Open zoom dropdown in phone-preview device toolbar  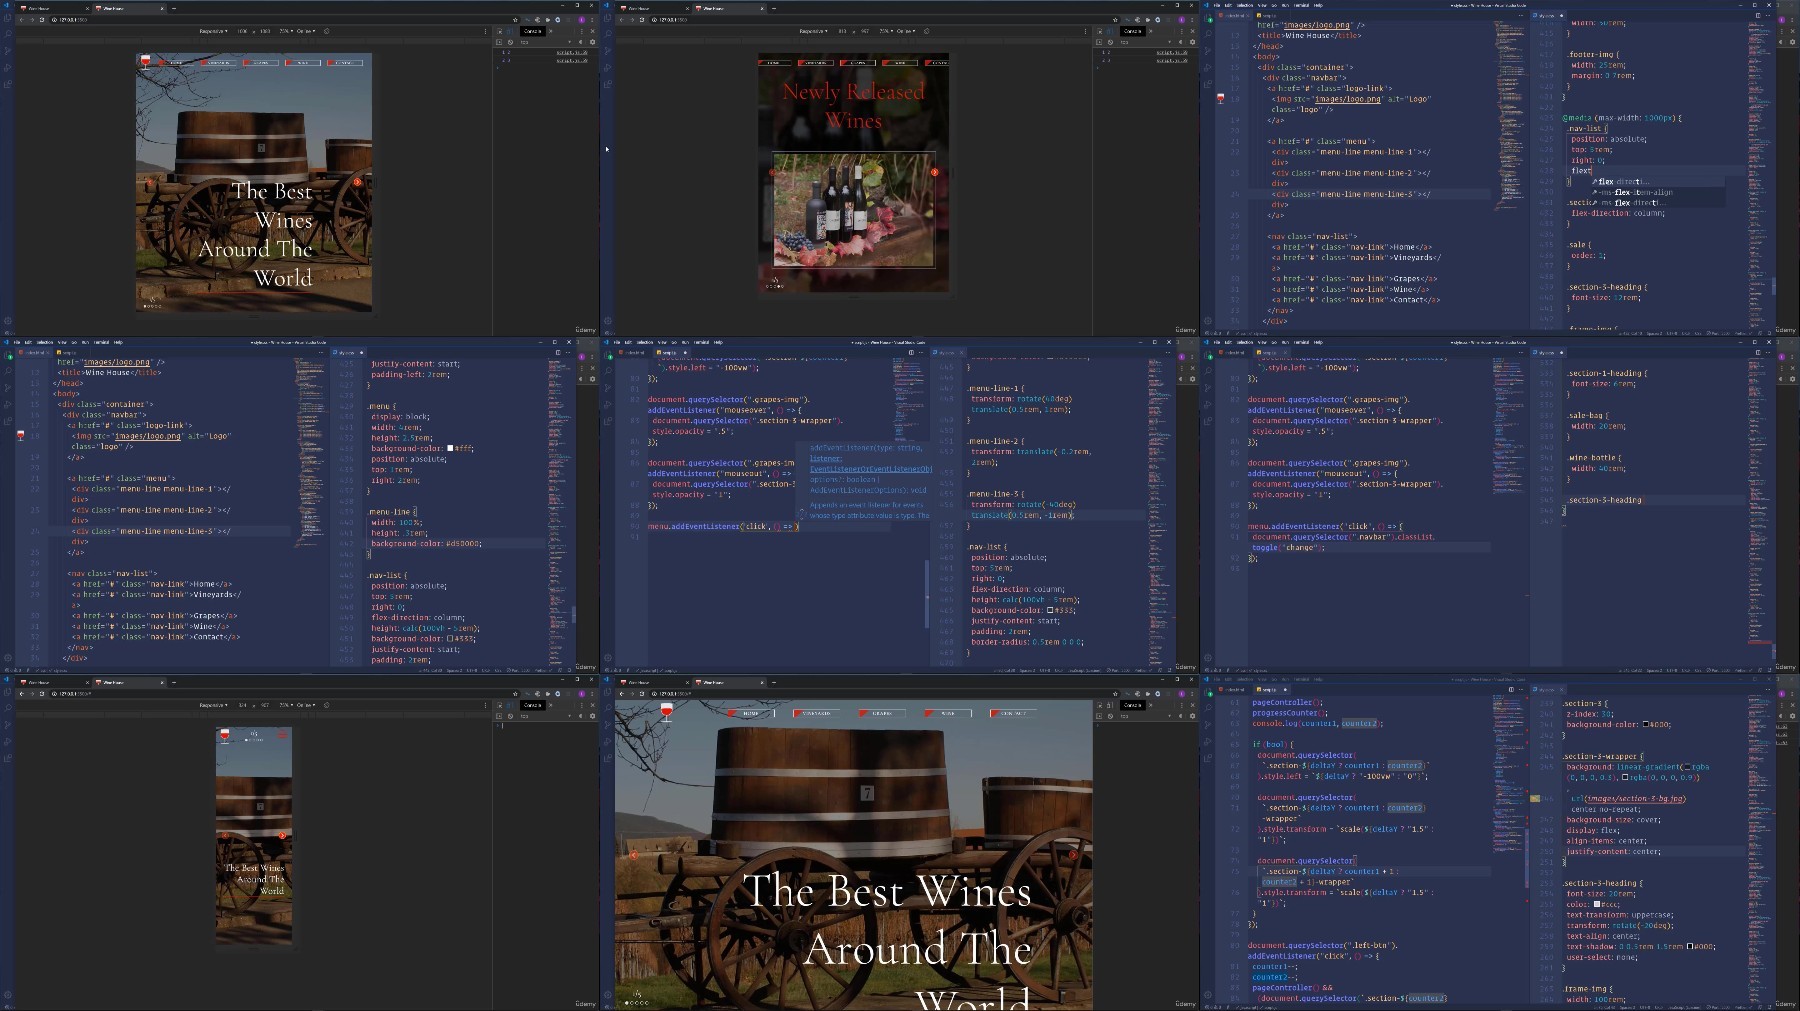coord(285,705)
